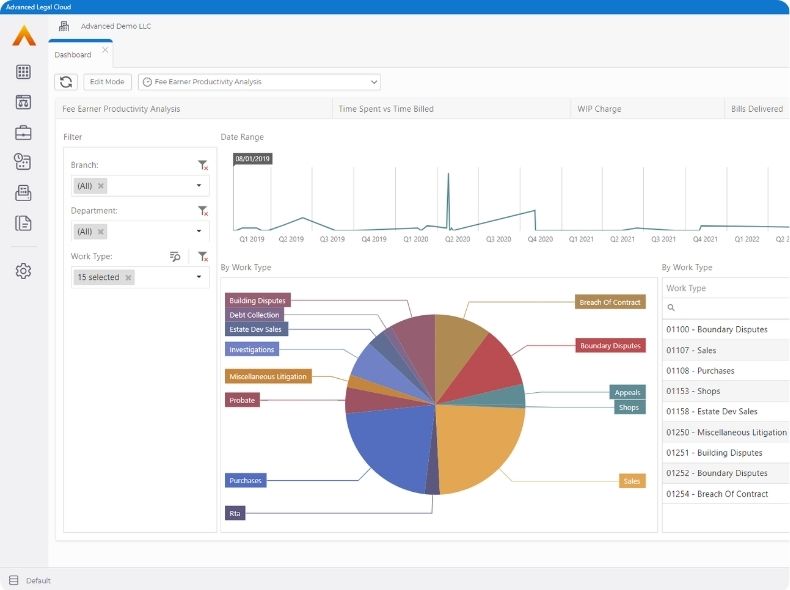Click the Edit Mode button
790x590 pixels.
point(107,82)
